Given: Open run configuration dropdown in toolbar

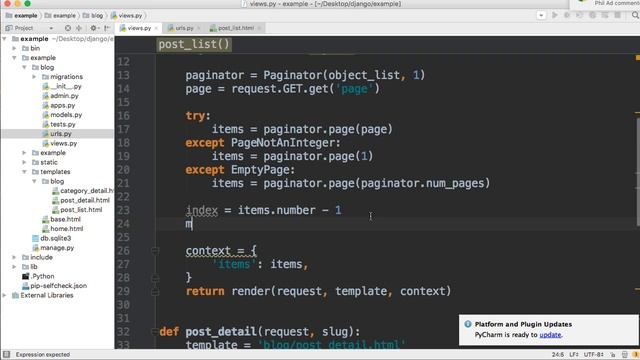Looking at the screenshot, I should (x=541, y=16).
